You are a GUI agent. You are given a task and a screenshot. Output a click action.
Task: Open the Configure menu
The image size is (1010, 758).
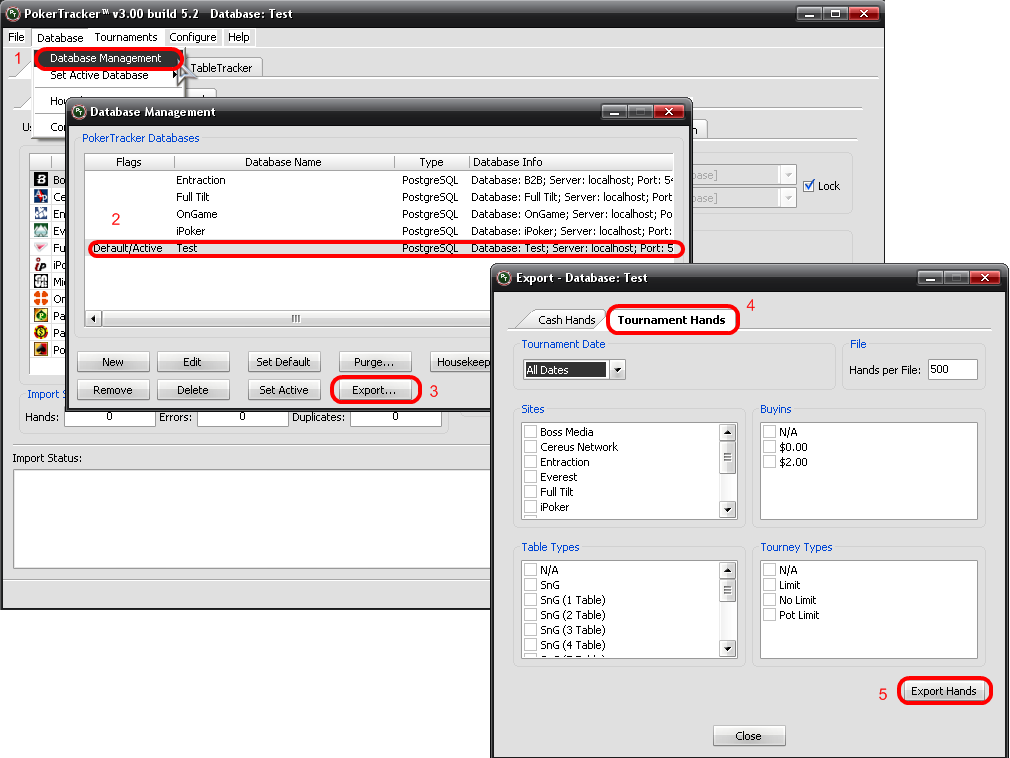(193, 37)
